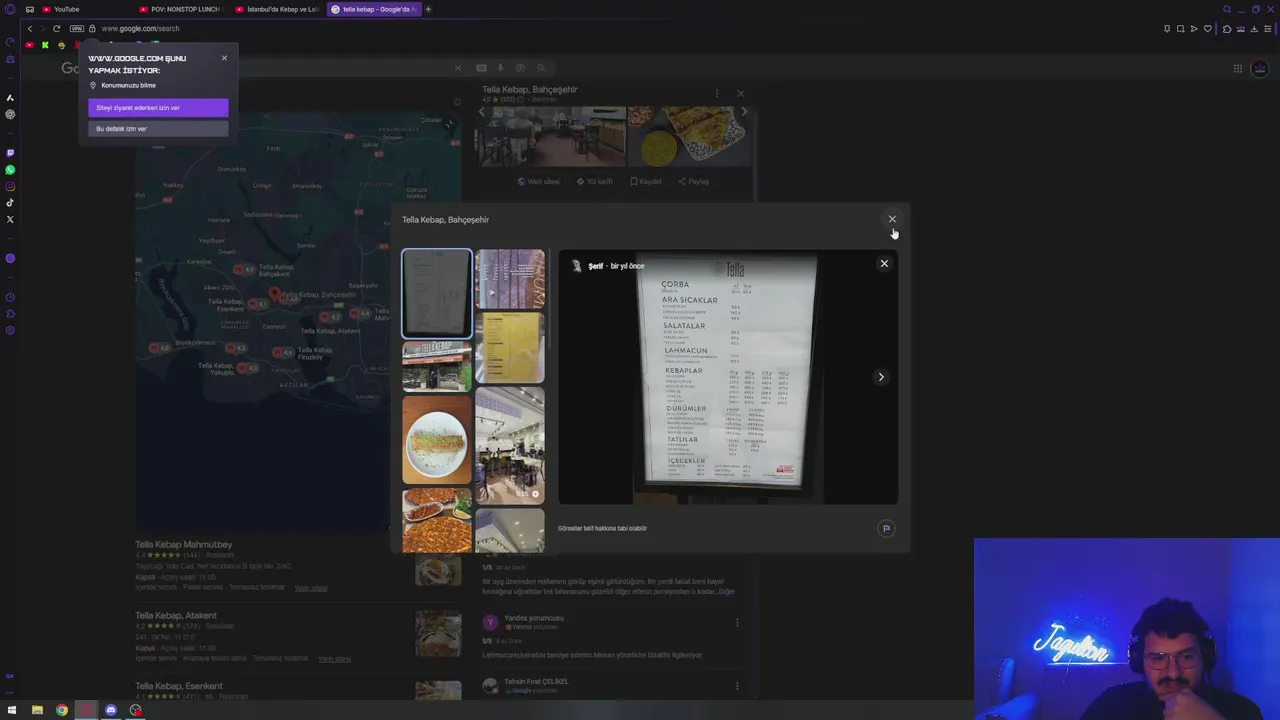Click the Paylaş share button

pyautogui.click(x=694, y=182)
